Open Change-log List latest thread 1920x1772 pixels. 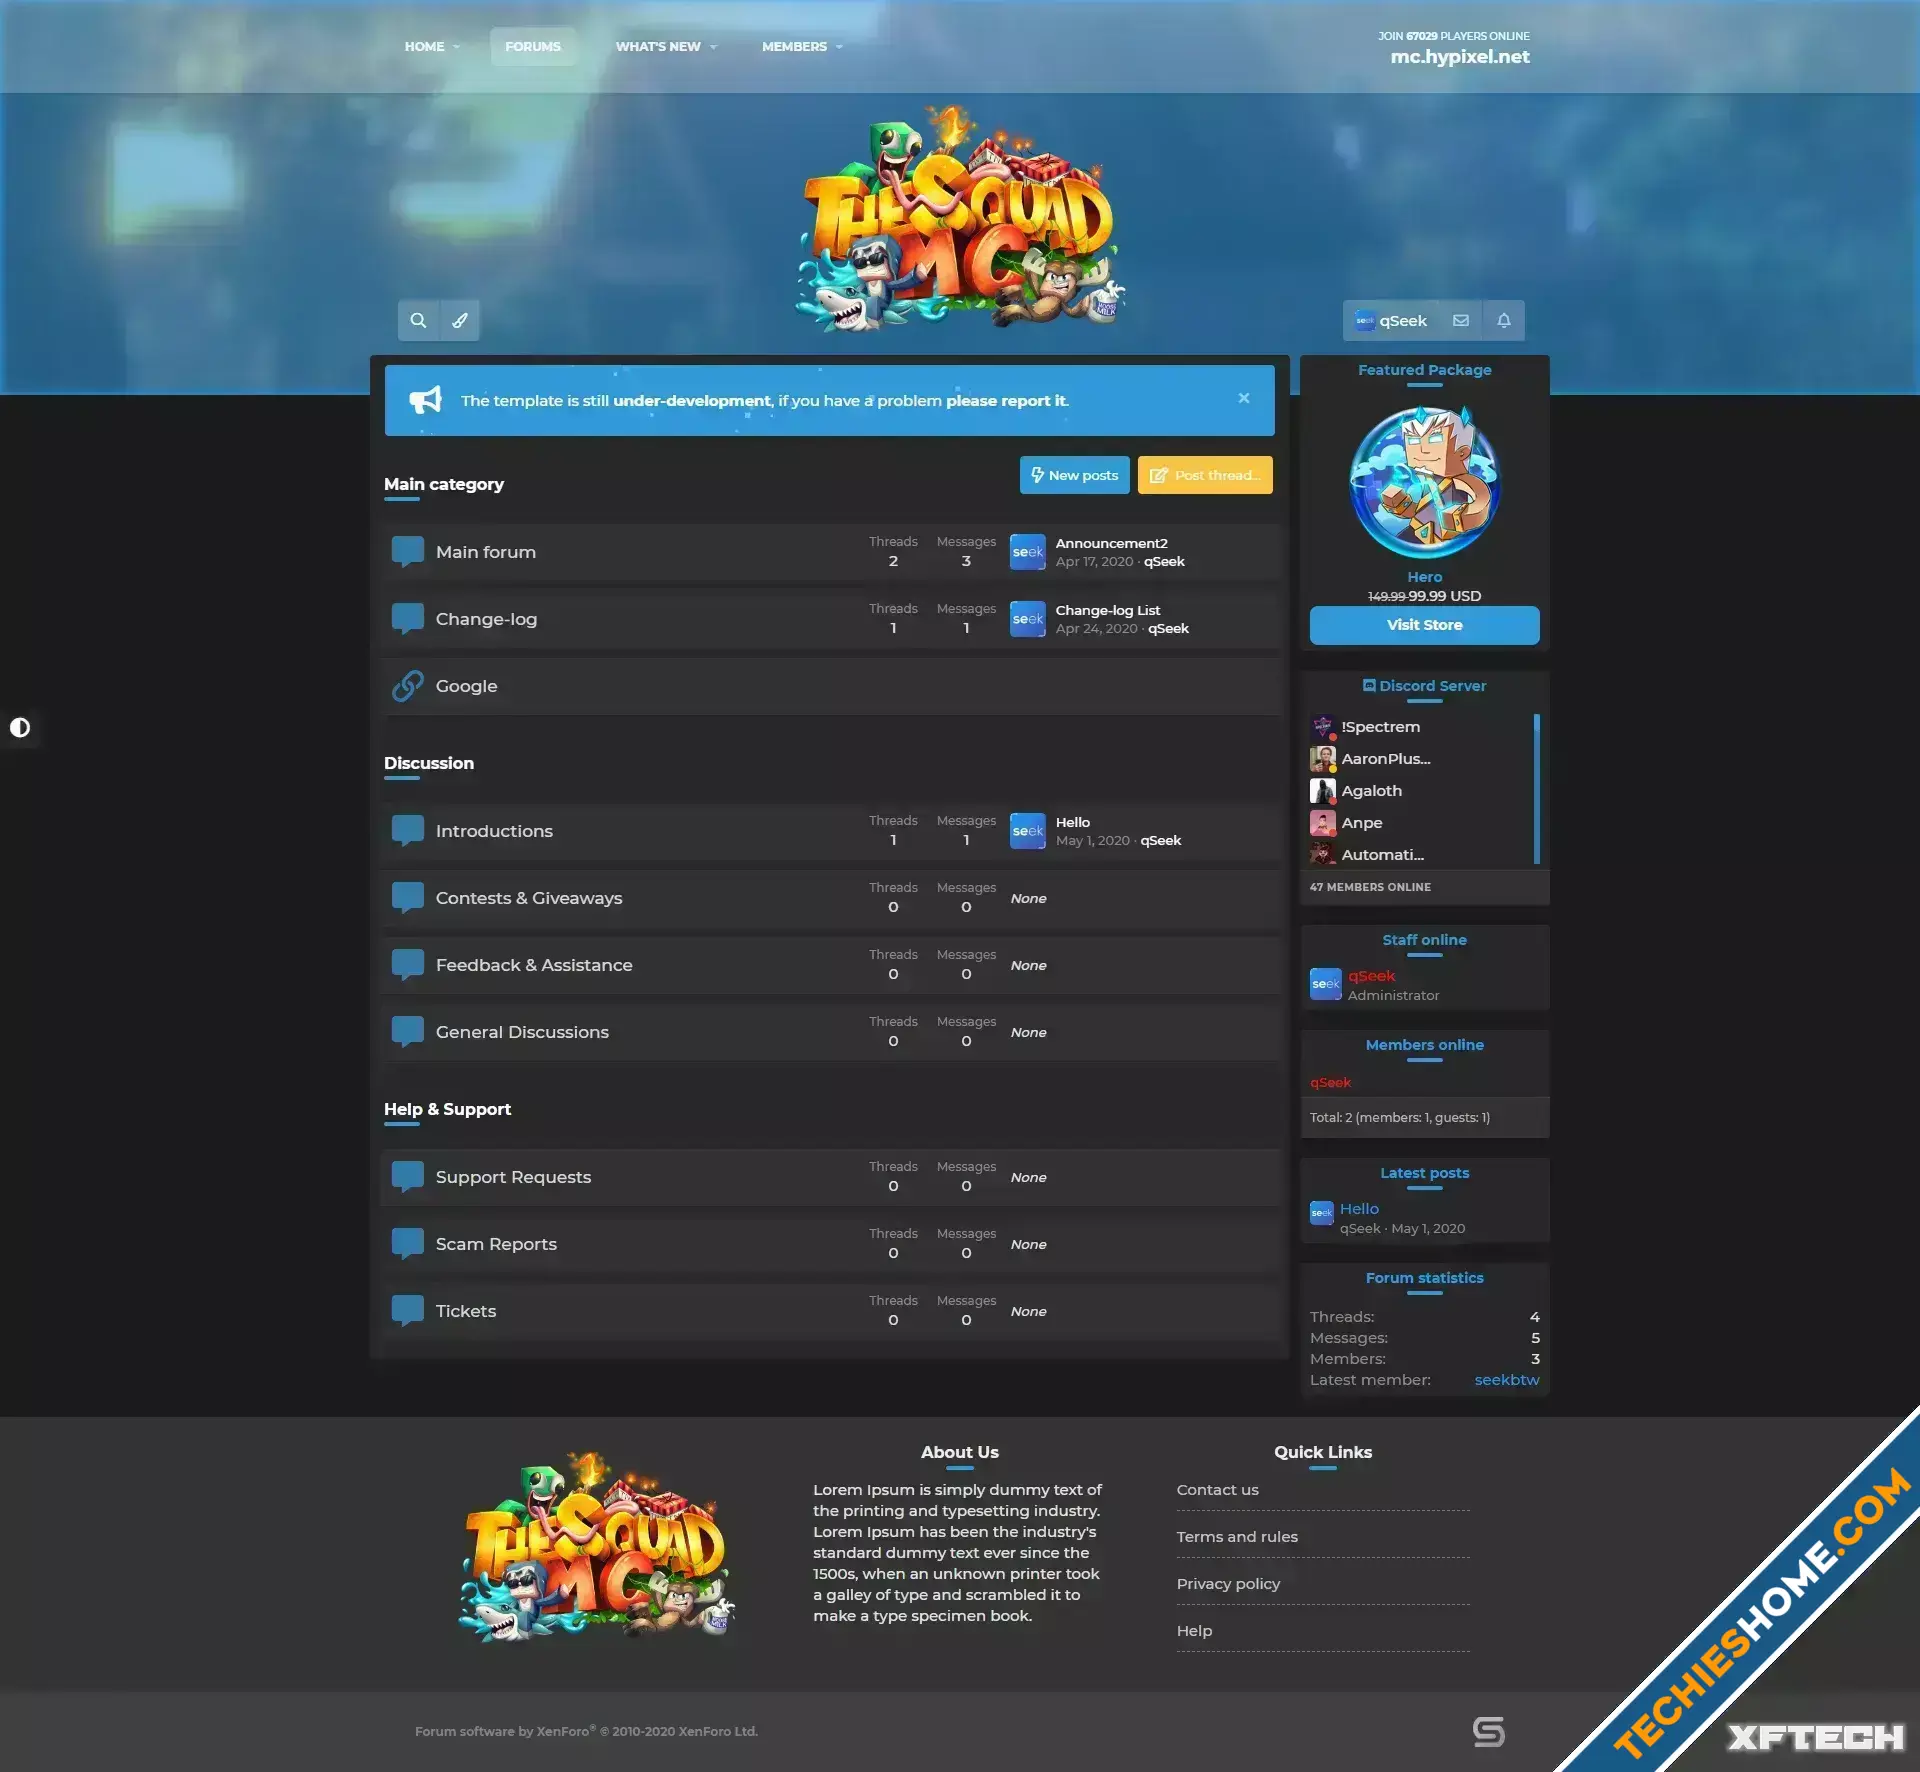coord(1108,610)
